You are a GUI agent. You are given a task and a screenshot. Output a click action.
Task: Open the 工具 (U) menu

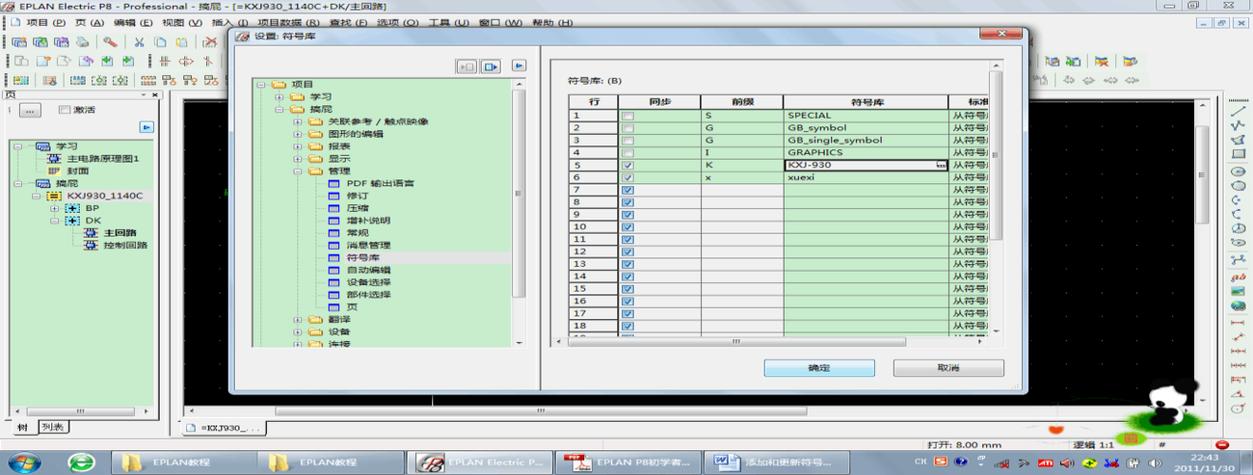coord(448,22)
